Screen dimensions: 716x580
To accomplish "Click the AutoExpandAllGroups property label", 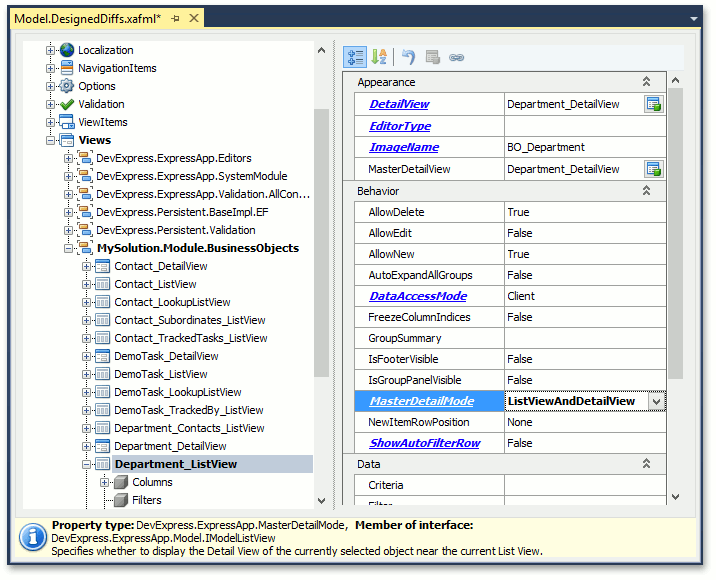I will tap(420, 275).
